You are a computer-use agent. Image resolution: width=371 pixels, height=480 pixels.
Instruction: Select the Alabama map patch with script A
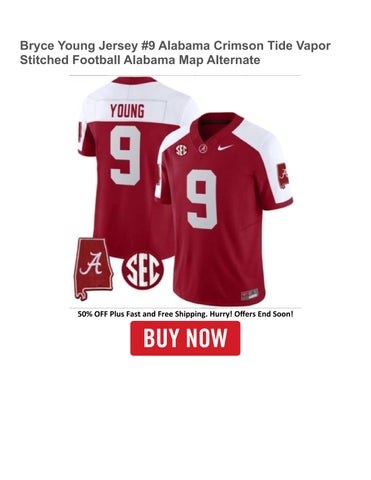pyautogui.click(x=93, y=269)
